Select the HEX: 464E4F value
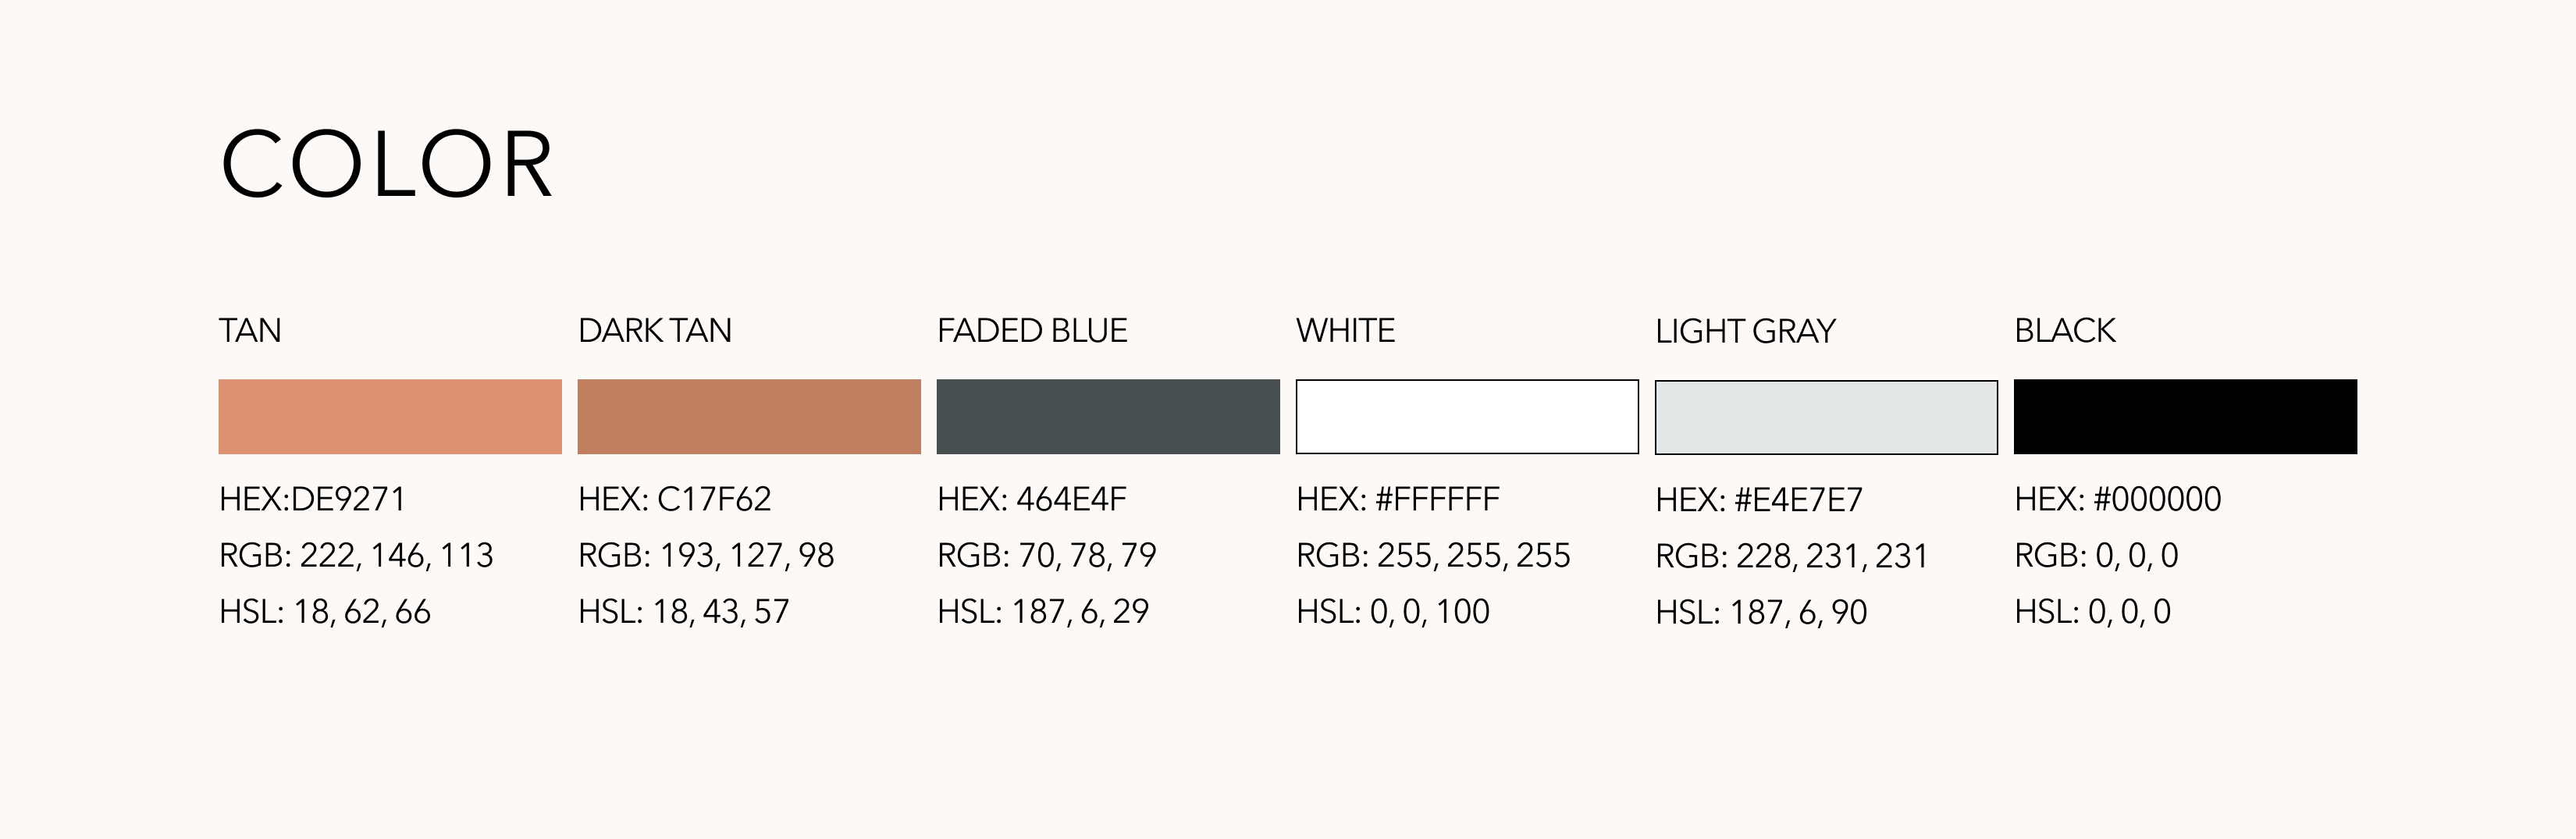 pos(1032,498)
